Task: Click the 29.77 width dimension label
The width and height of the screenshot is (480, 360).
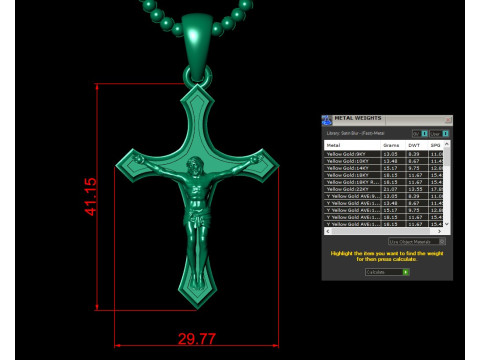Action: coord(197,339)
